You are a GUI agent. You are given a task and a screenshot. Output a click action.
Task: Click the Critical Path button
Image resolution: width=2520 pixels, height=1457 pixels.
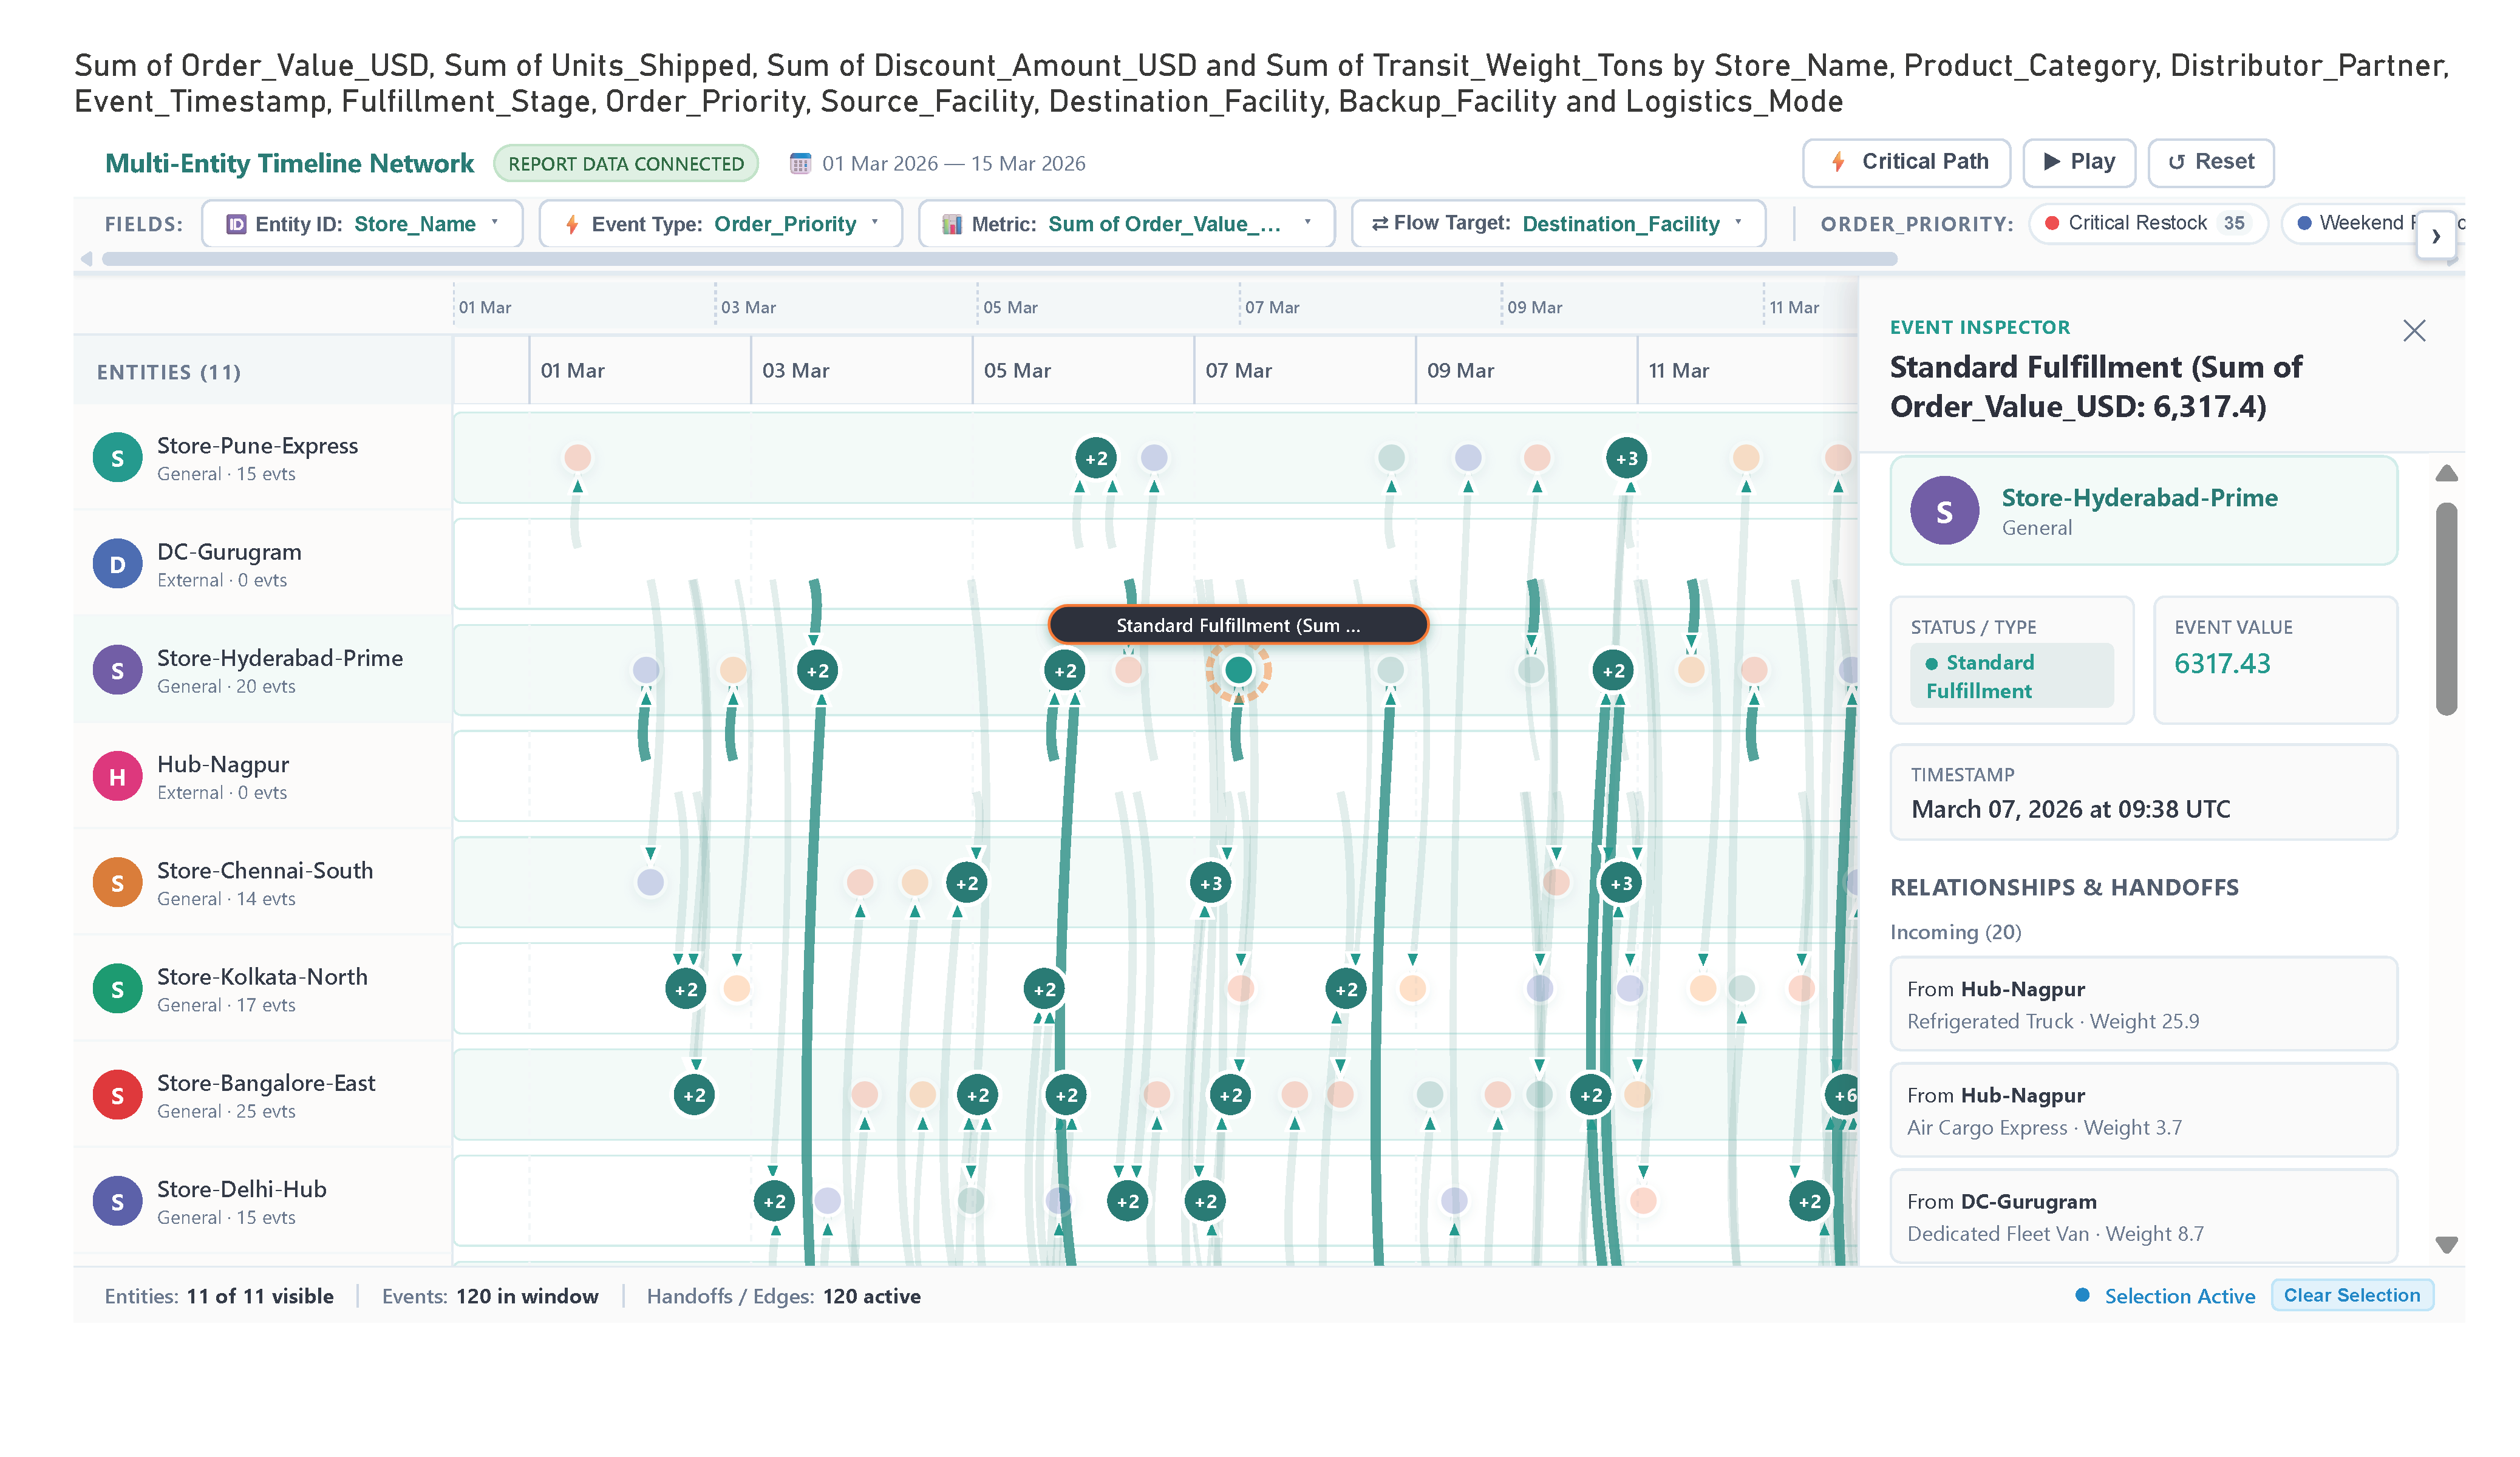[x=1906, y=162]
